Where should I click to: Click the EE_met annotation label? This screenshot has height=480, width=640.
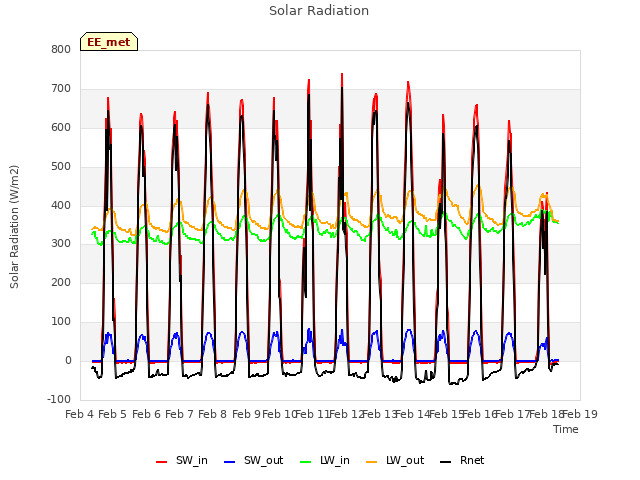click(109, 42)
